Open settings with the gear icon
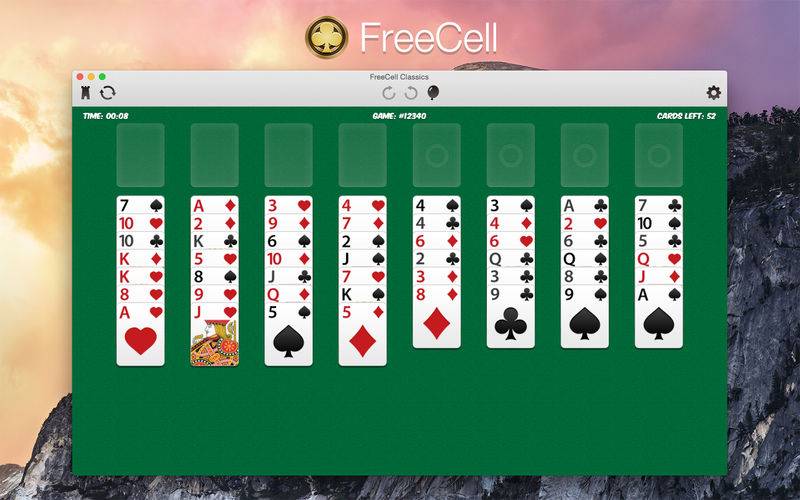Screen dimensions: 800x500 click(713, 92)
